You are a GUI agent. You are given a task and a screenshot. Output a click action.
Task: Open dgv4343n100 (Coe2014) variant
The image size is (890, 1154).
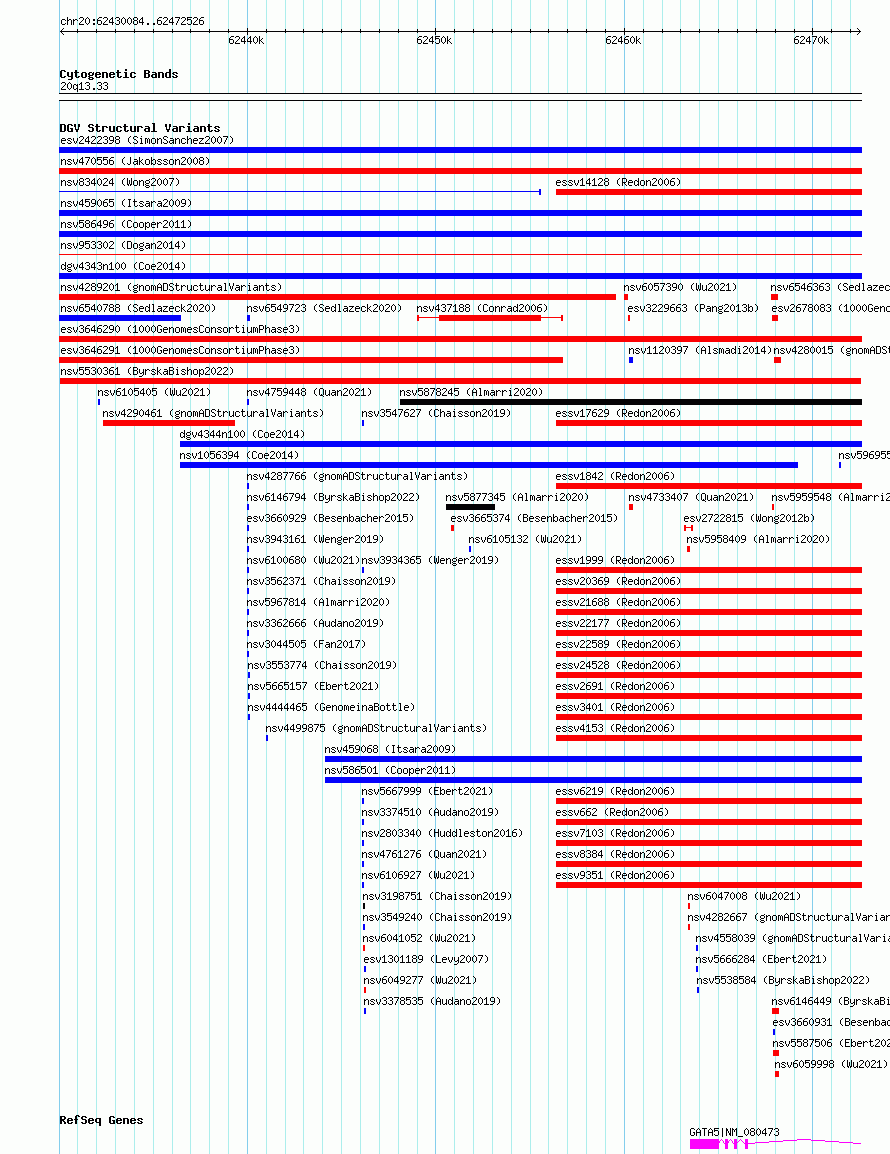click(123, 266)
